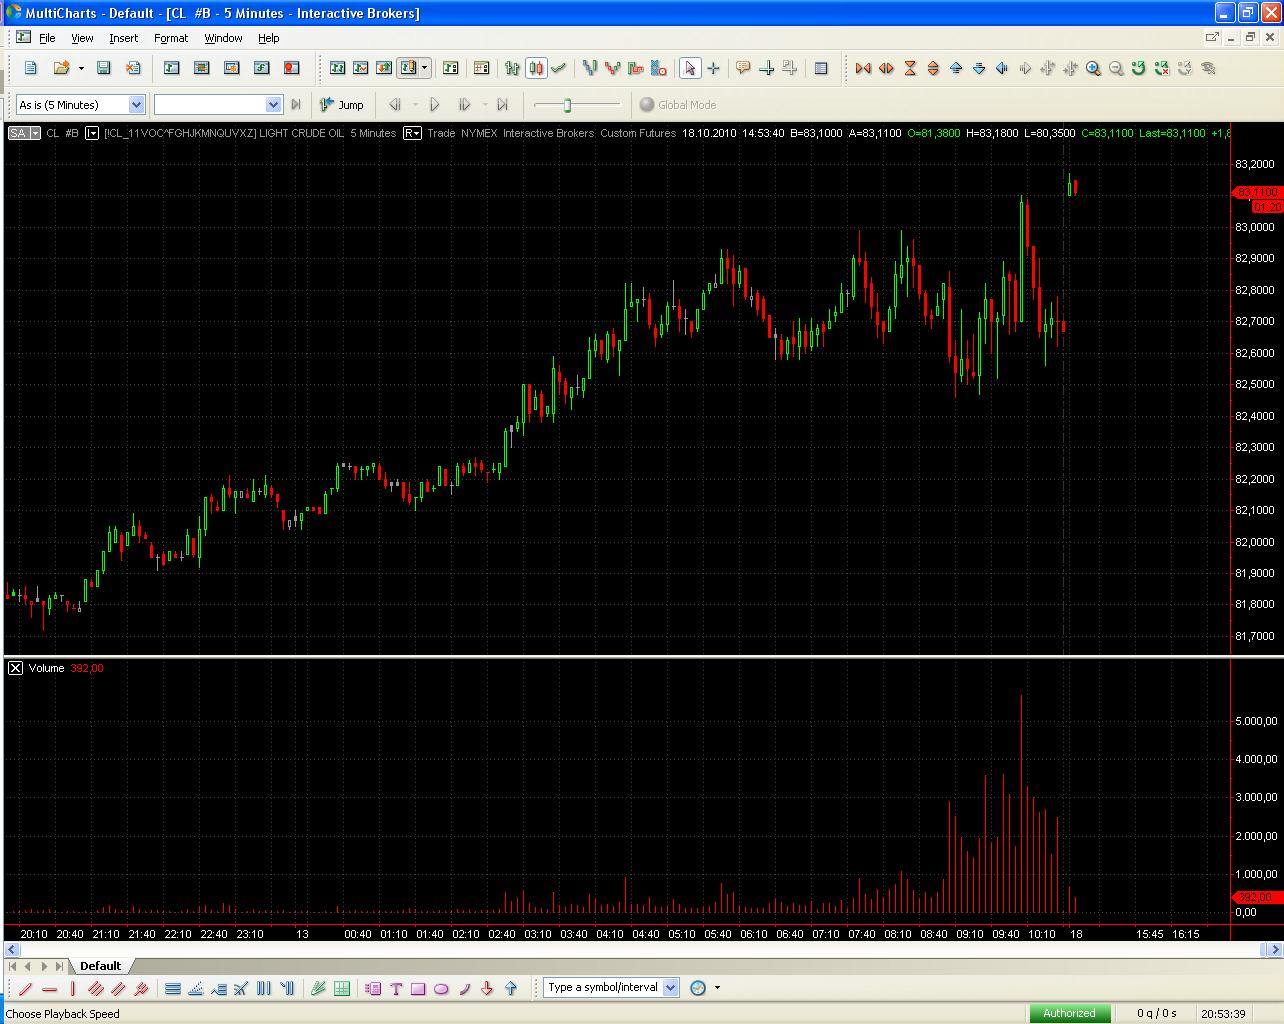
Task: Select the Fibonacci retracement lines tool
Action: coord(172,989)
